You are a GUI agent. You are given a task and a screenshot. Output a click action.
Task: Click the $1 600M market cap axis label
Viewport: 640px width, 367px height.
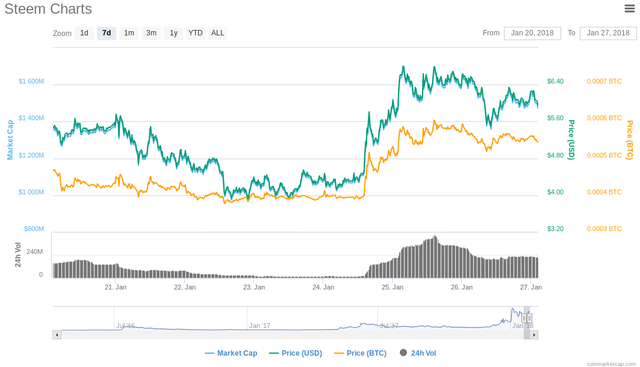click(31, 81)
